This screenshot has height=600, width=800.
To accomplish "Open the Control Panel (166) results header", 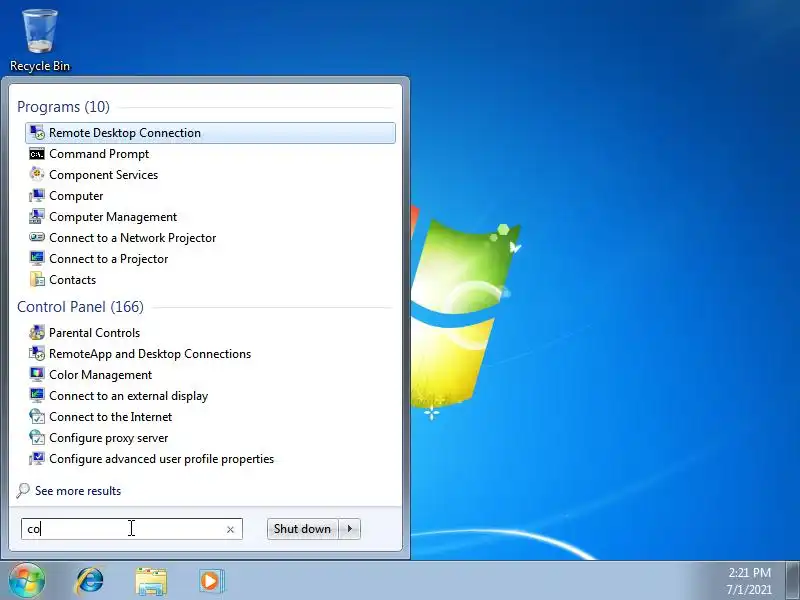I will click(80, 307).
